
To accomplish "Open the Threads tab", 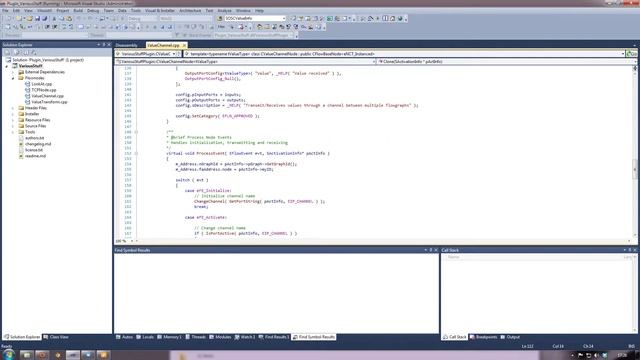I will 196,337.
